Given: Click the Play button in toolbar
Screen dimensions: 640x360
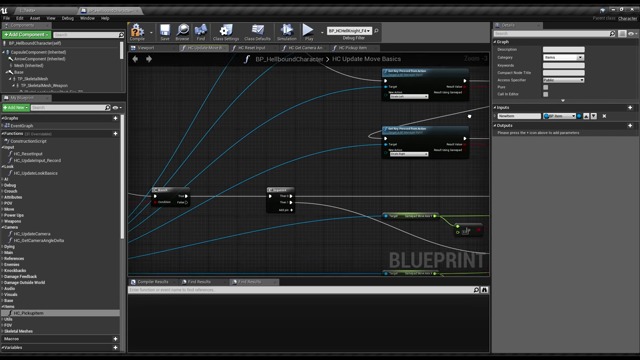Looking at the screenshot, I should click(308, 32).
